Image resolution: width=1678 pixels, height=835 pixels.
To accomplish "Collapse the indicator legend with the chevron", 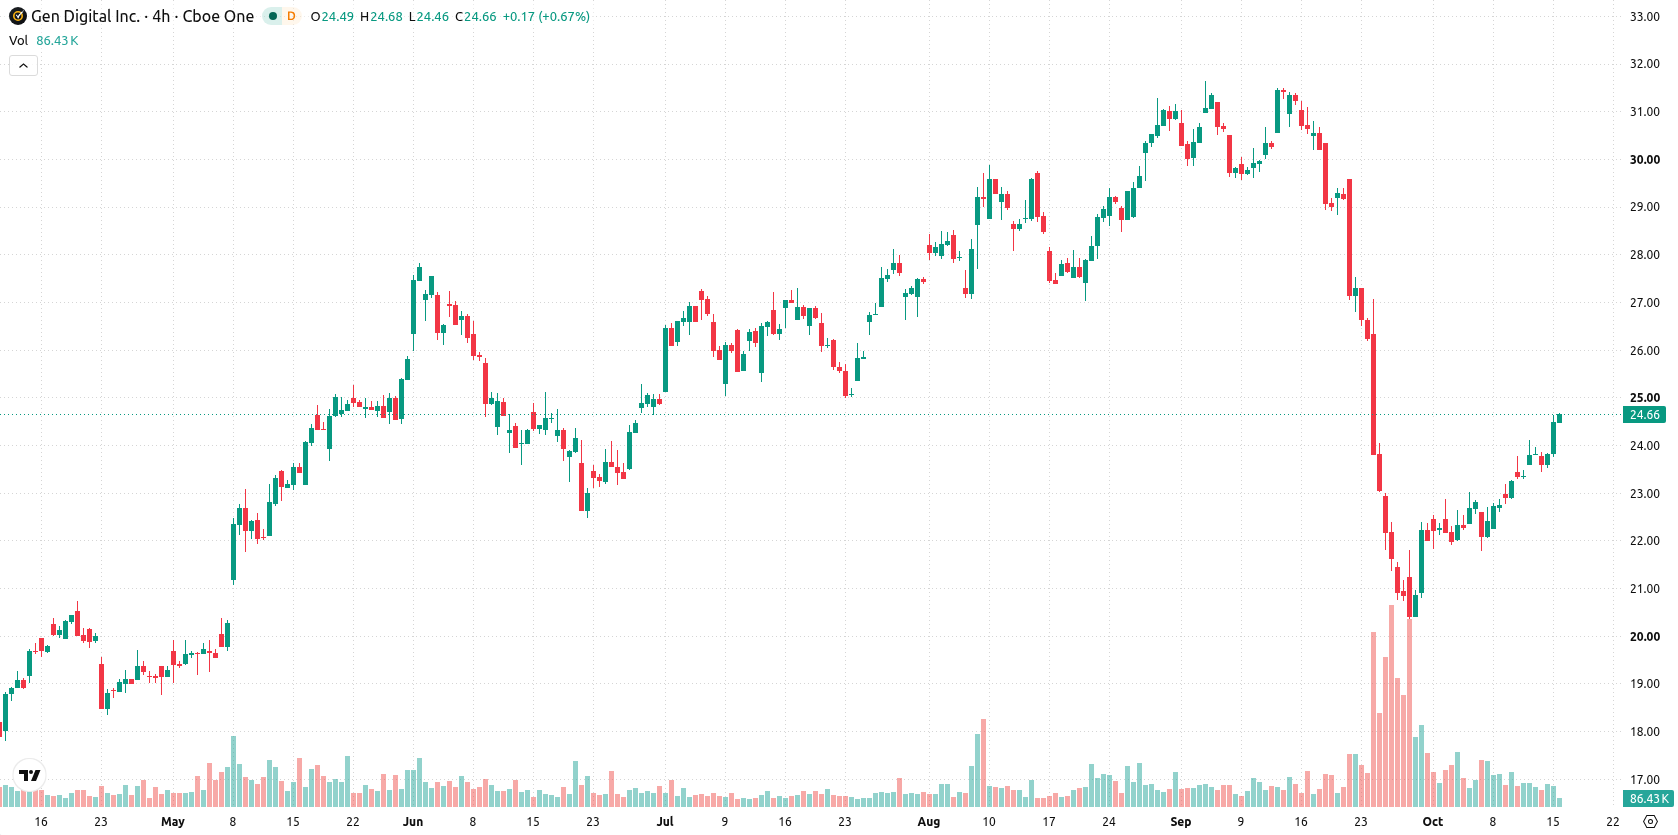I will point(24,66).
